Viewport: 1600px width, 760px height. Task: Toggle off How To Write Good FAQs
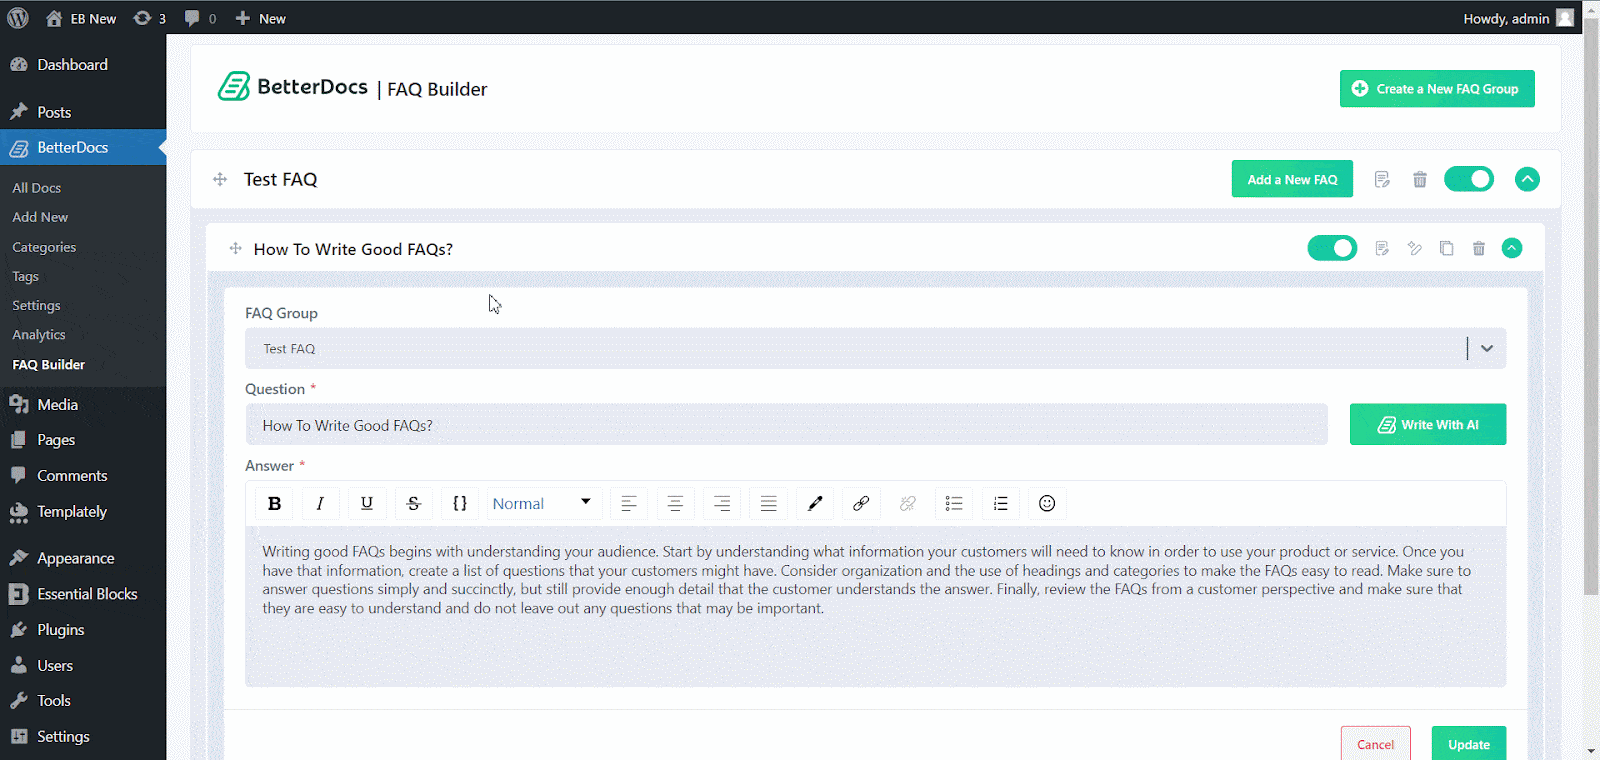(1332, 248)
